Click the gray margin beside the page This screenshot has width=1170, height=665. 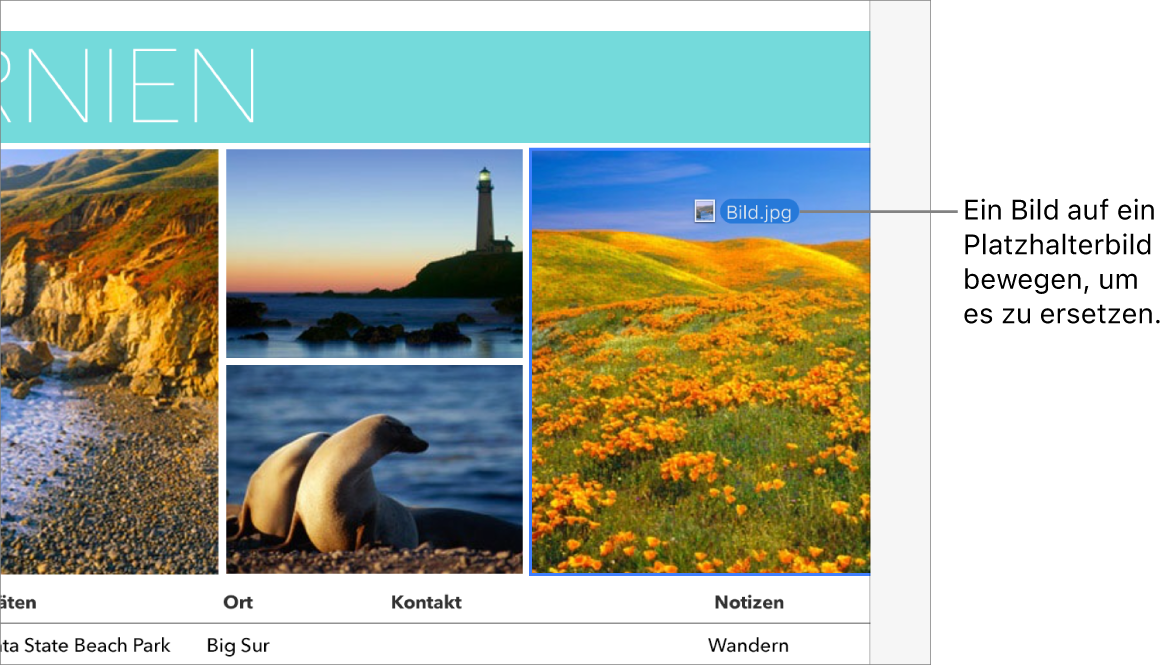pyautogui.click(x=900, y=332)
